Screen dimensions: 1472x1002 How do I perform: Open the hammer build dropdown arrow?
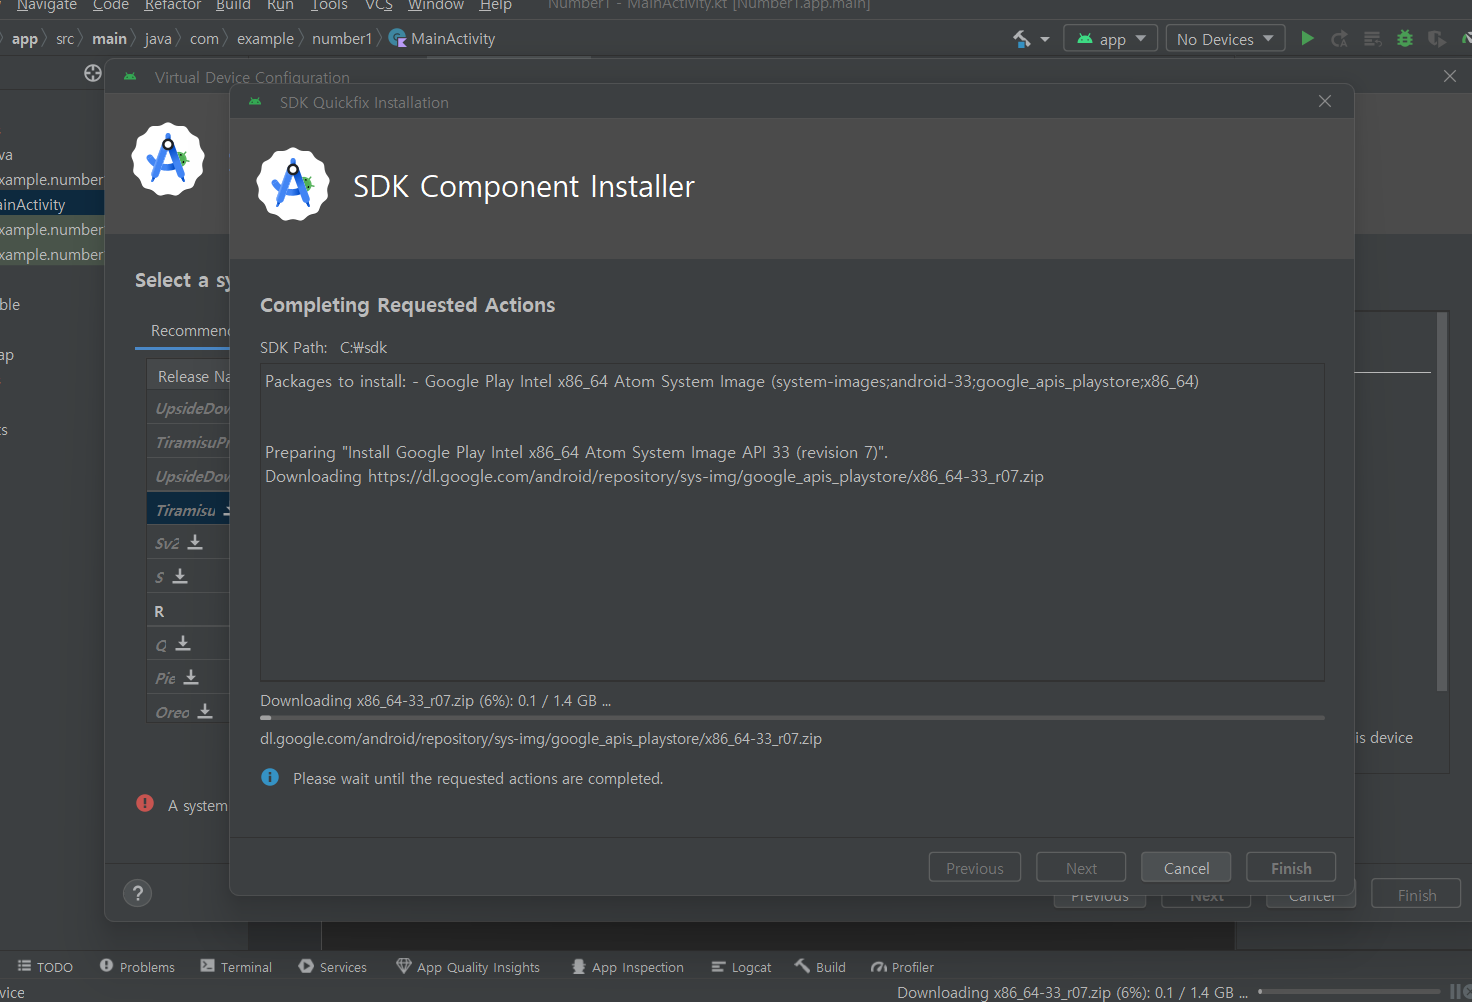point(1045,40)
